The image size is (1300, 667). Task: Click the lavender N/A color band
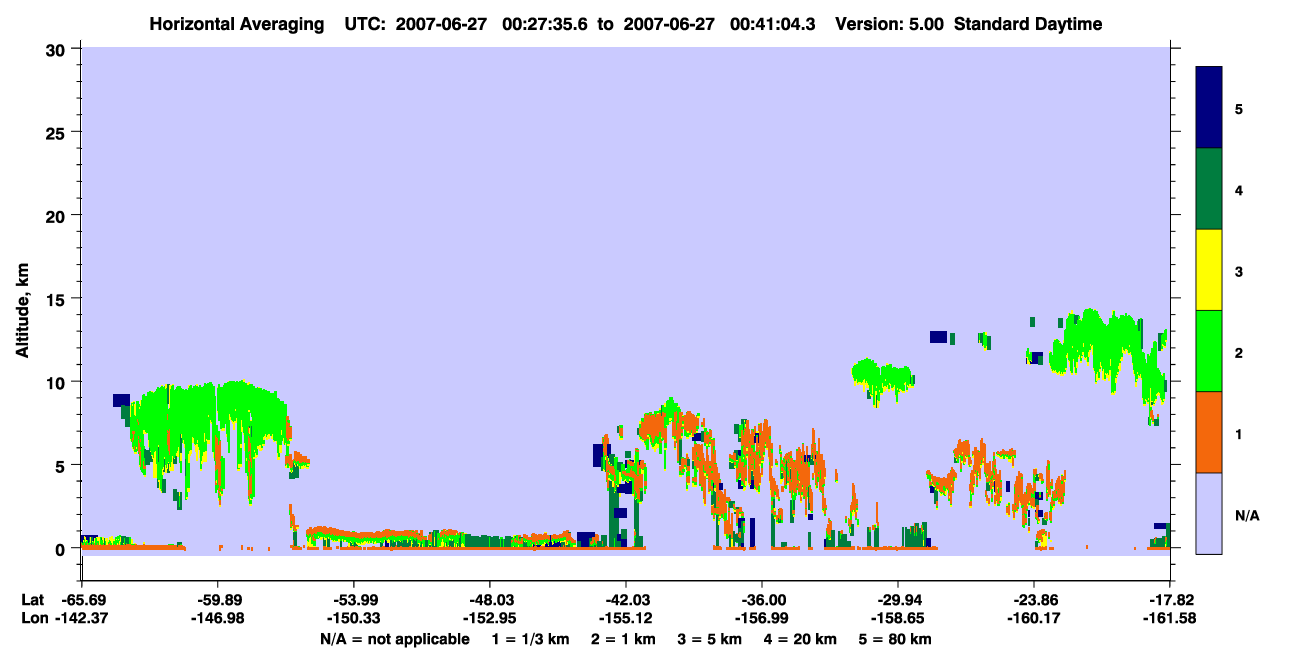[x=1209, y=513]
